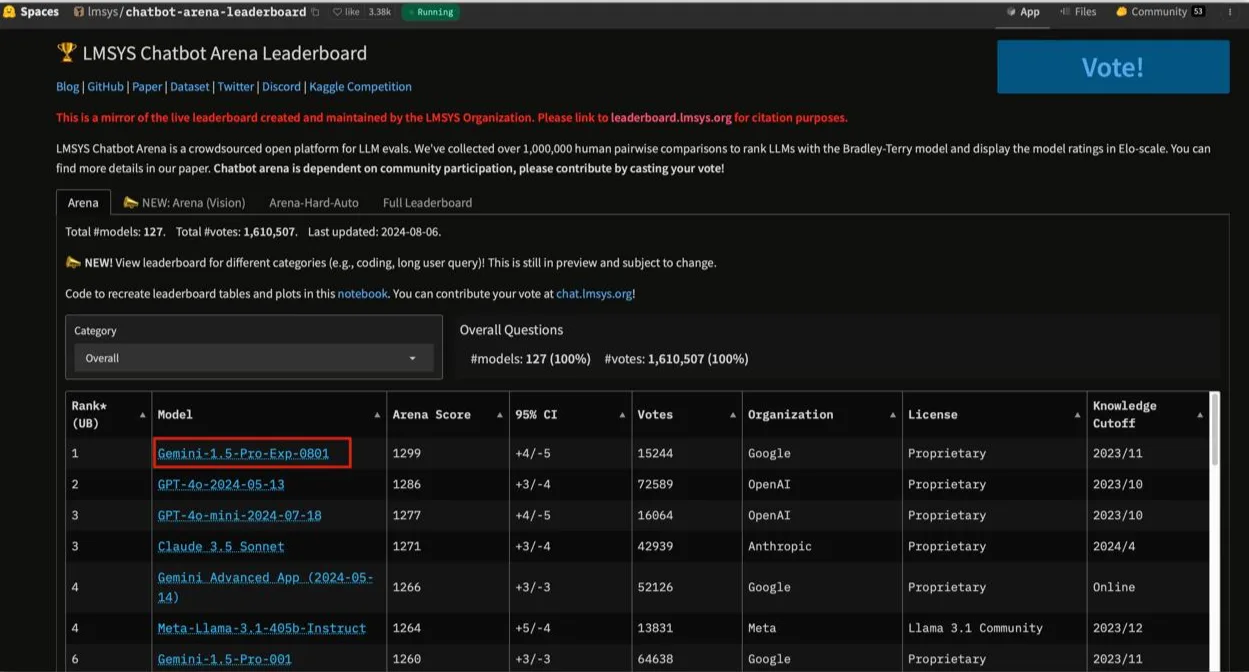Screen dimensions: 1249x672
Task: Toggle sort on the Knowledge Cutoff column
Action: (x=1200, y=415)
